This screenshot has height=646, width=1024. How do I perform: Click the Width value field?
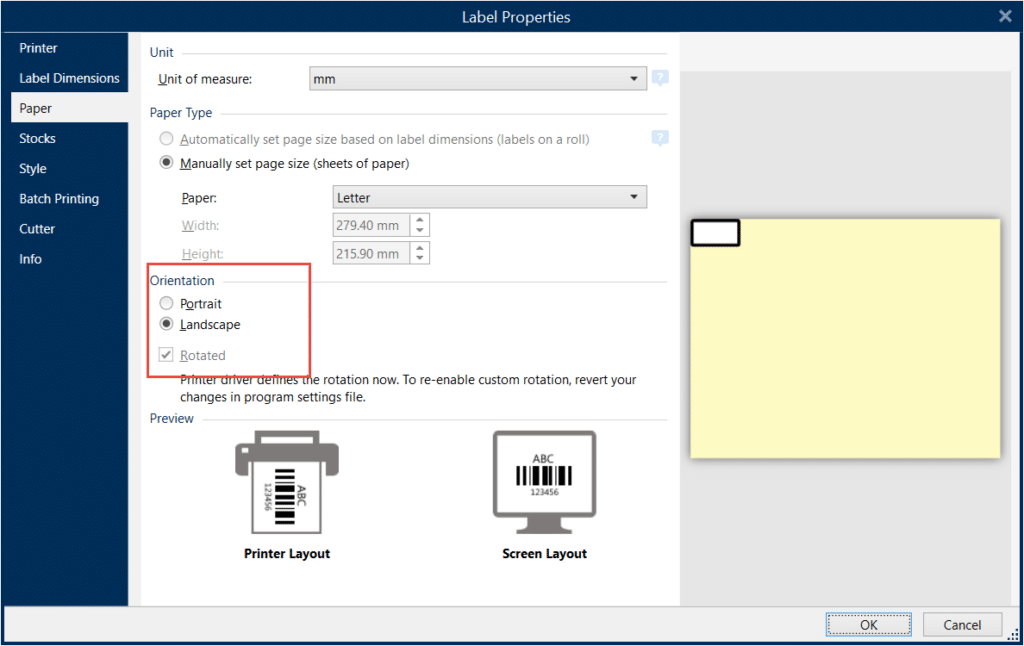(371, 225)
